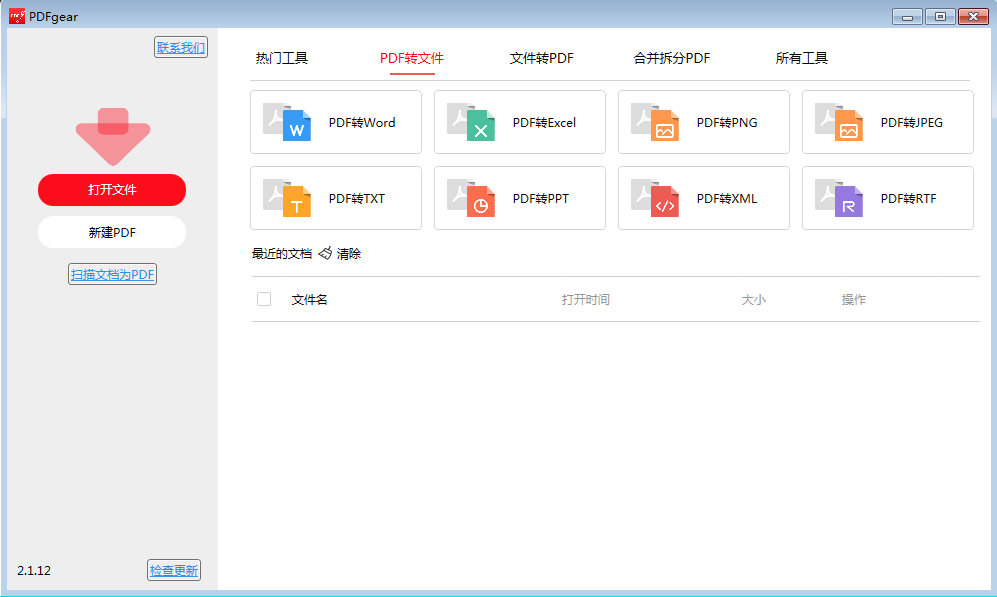Click the PDF转PPT tool icon
Image resolution: width=997 pixels, height=597 pixels.
click(472, 199)
